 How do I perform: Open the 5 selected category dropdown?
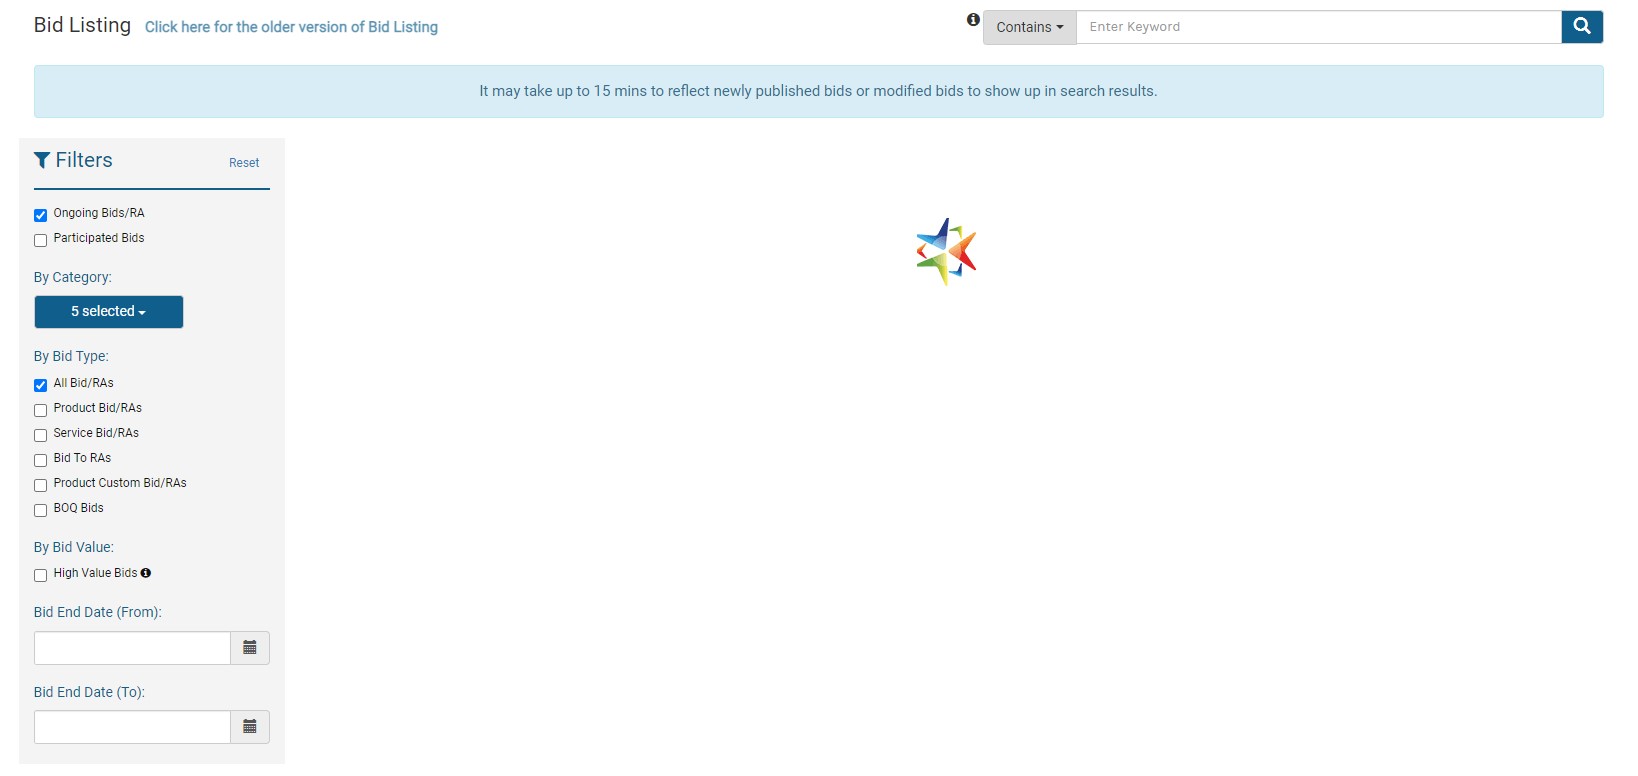pyautogui.click(x=109, y=312)
